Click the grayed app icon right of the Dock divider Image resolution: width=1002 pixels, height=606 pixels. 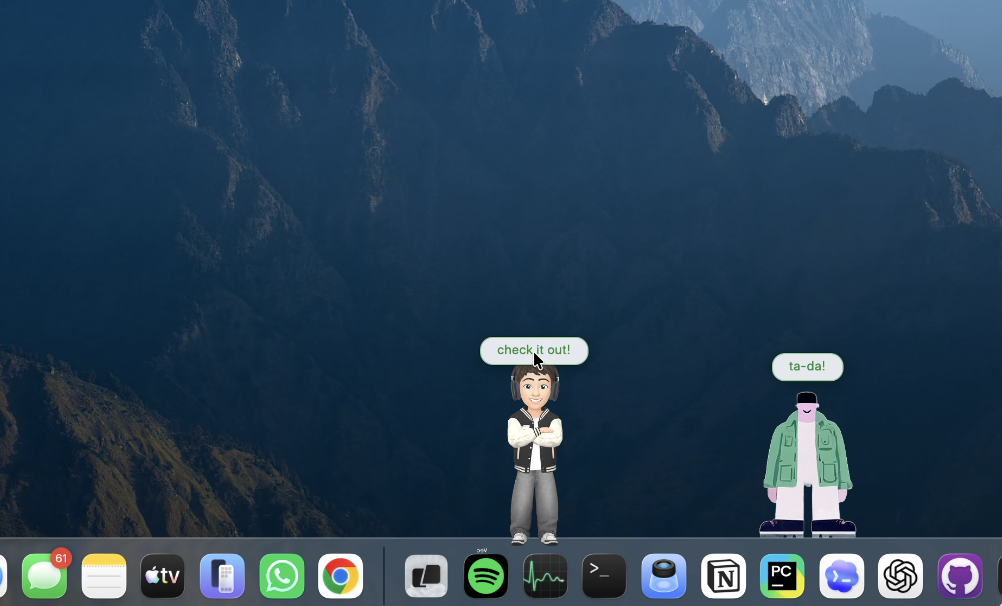(426, 576)
